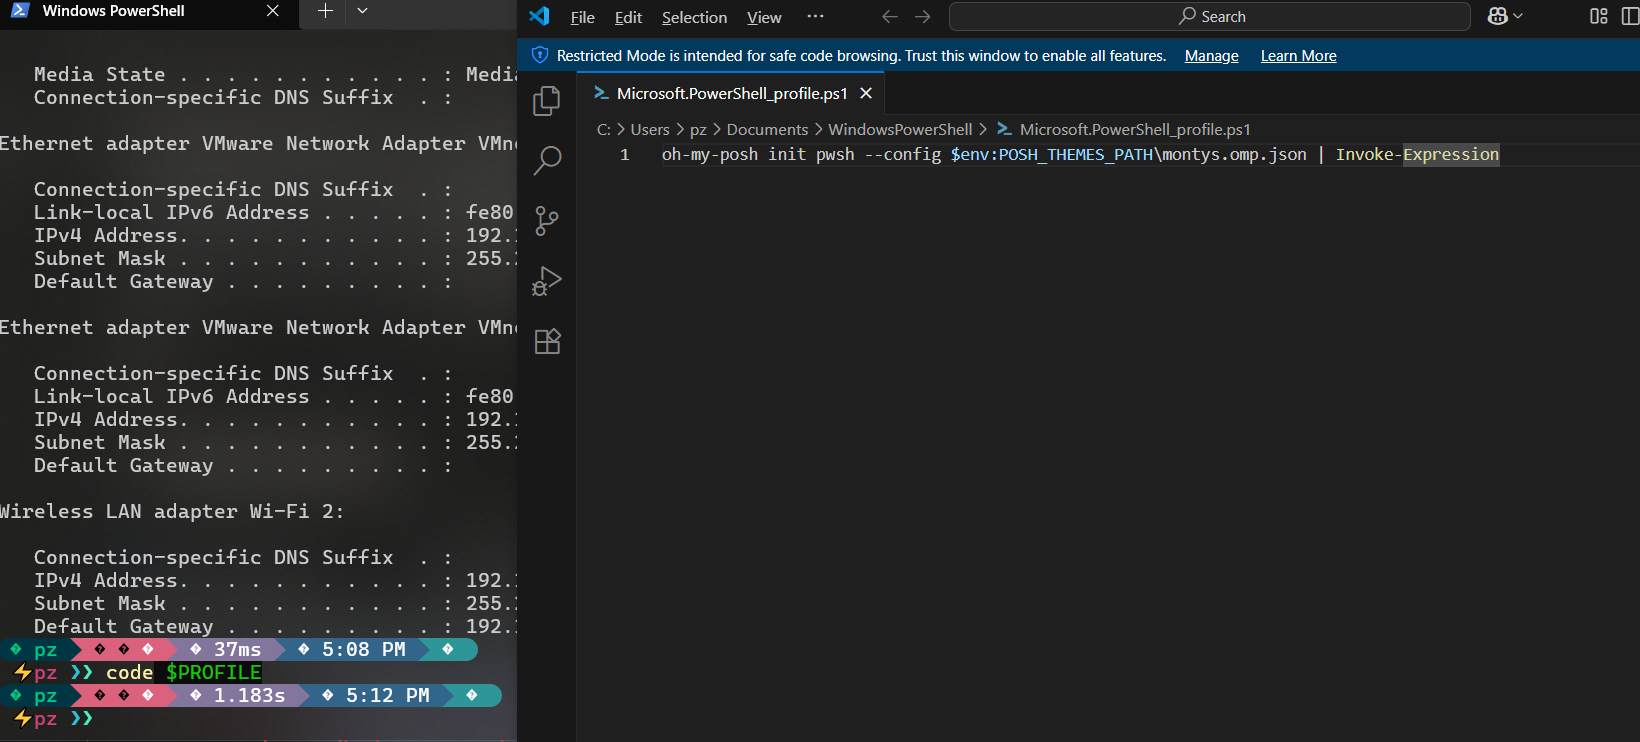The width and height of the screenshot is (1640, 742).
Task: Open the Customize Layout icon
Action: pyautogui.click(x=1599, y=16)
